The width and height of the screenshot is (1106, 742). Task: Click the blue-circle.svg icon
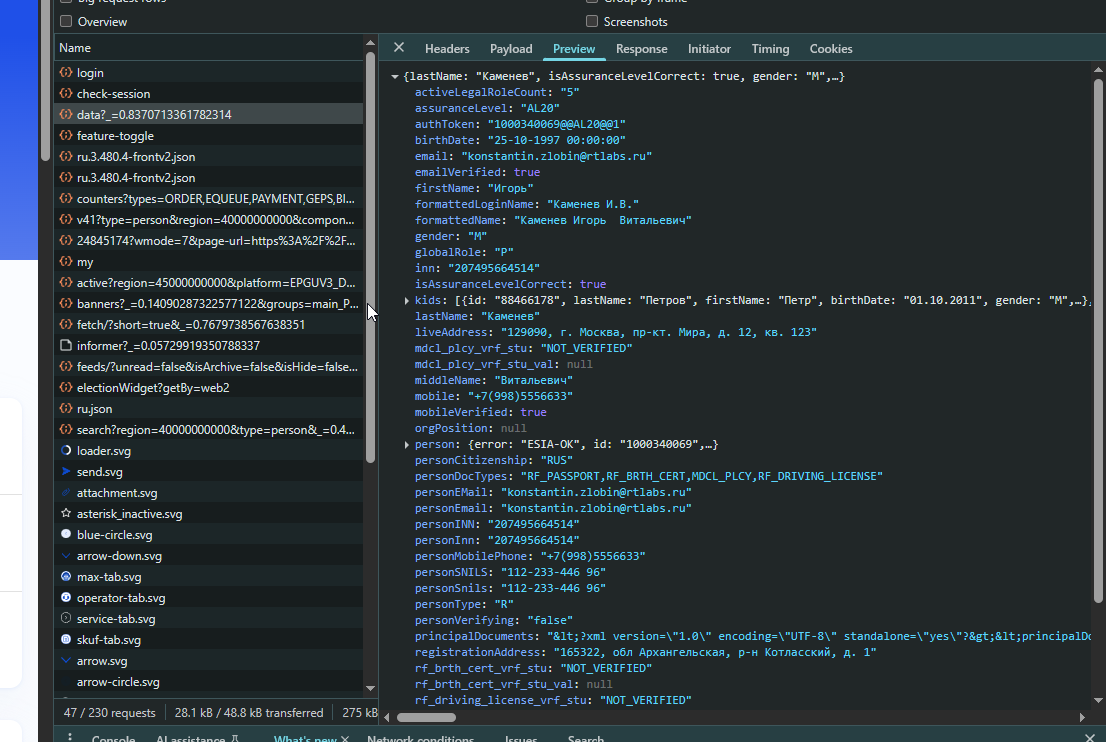[x=66, y=534]
